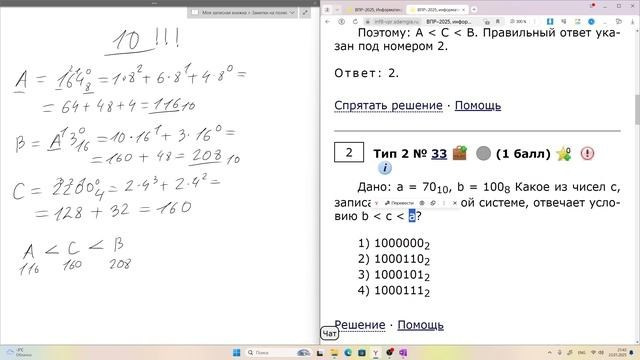Click the Ответ: 2. text
This screenshot has width=640, height=360.
pos(366,73)
